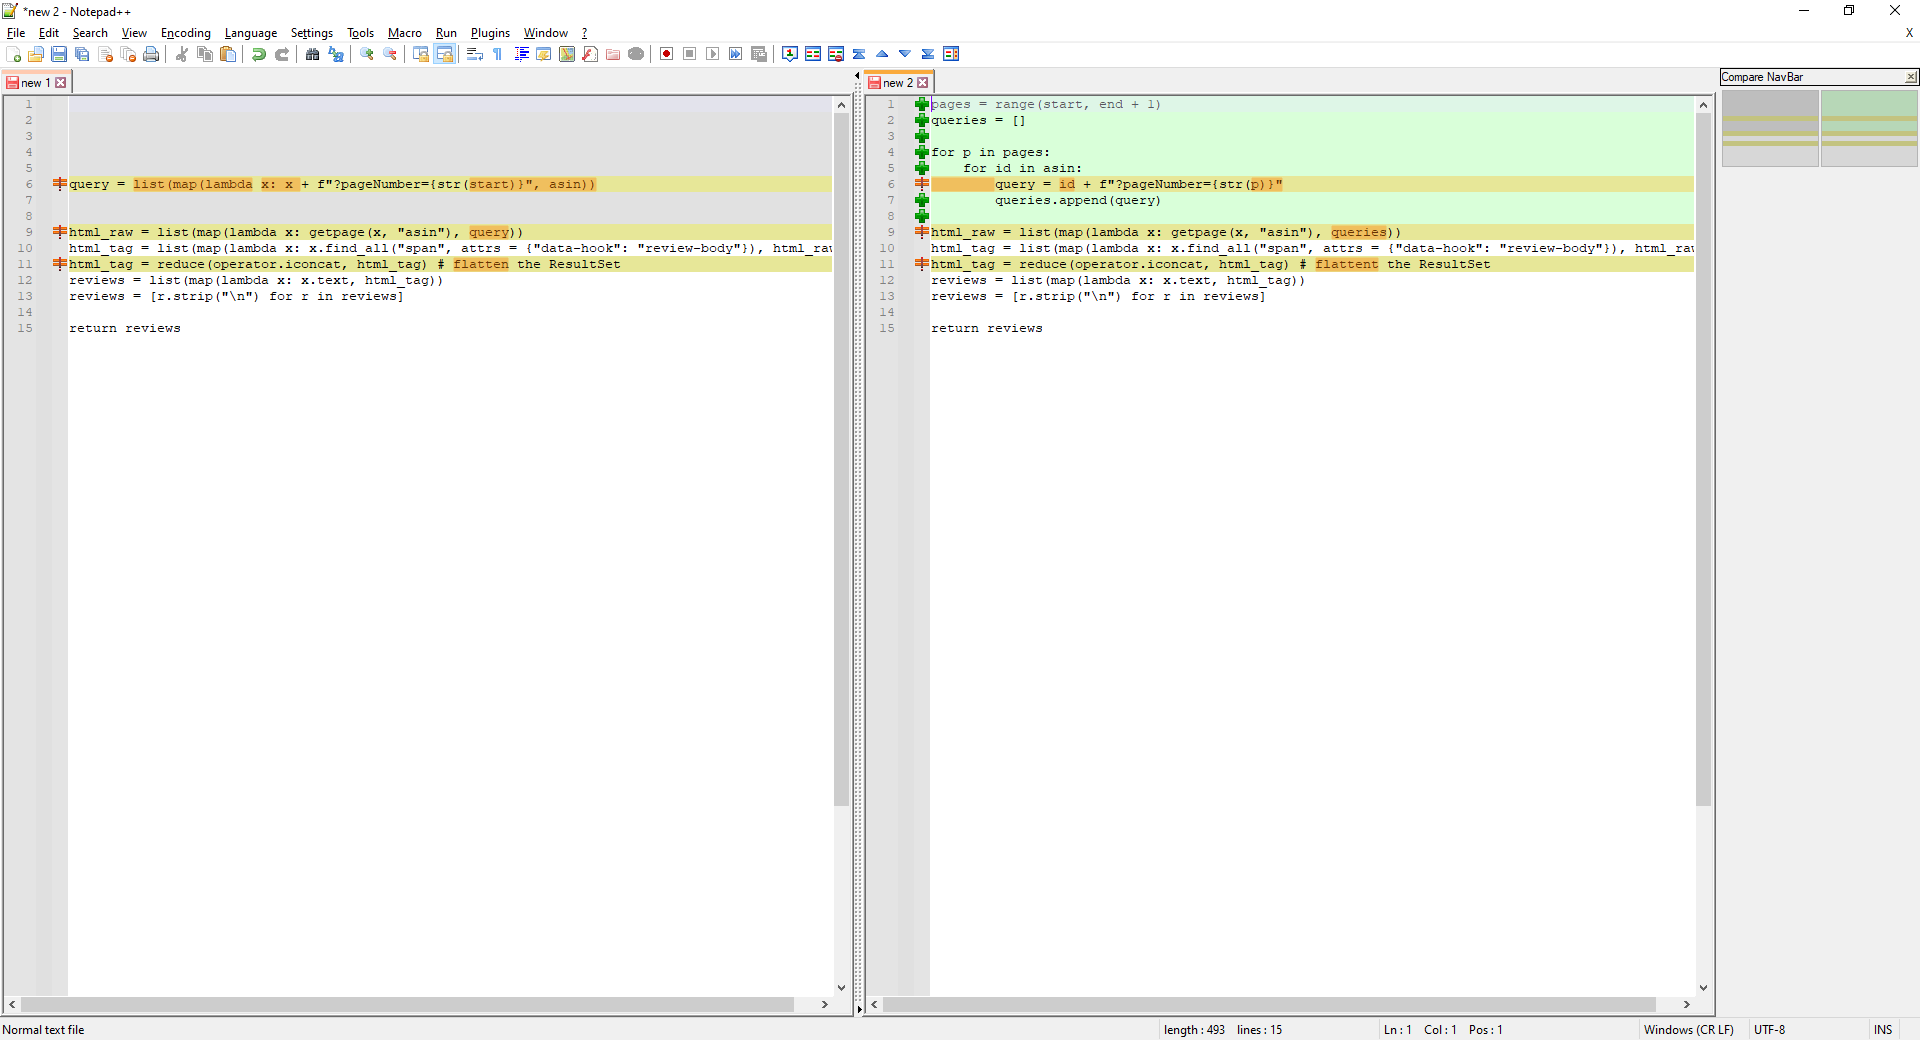Click line 6 query text in left pane
This screenshot has width=1920, height=1040.
pos(332,184)
